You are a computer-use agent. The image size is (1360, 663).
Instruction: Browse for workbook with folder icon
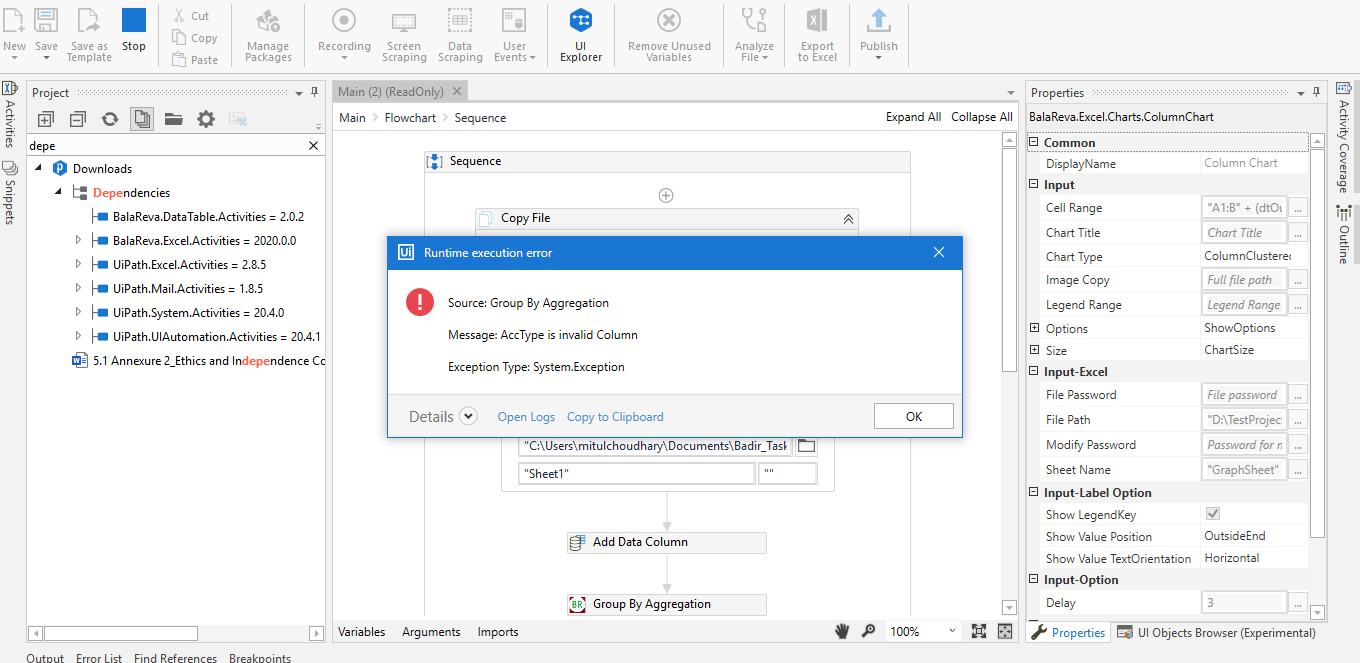tap(806, 446)
